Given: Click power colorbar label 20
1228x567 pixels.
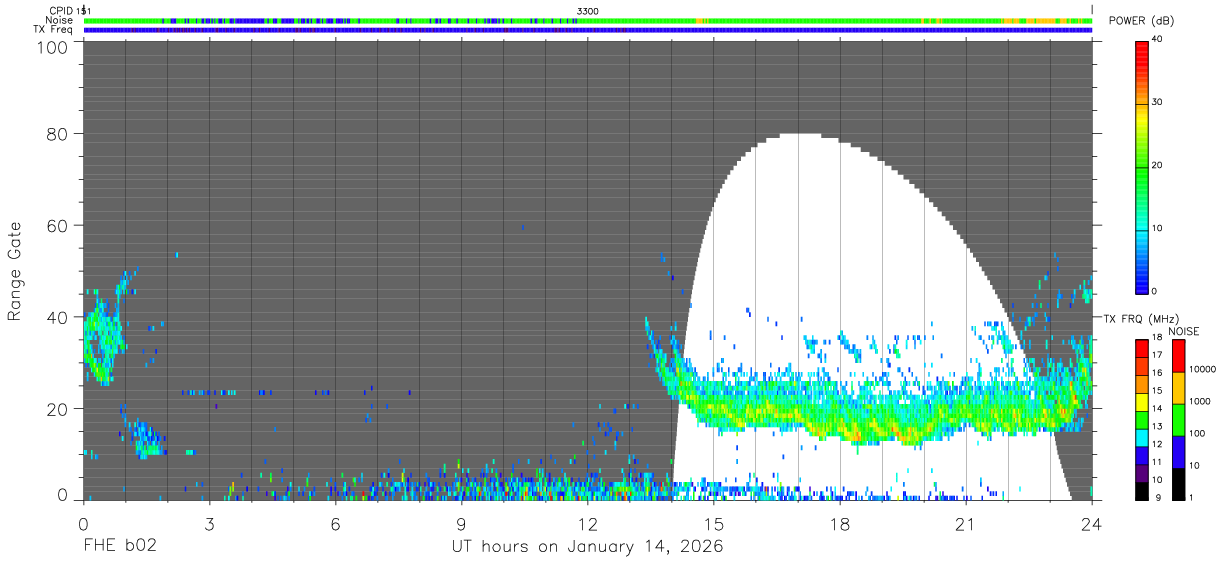Looking at the screenshot, I should point(1159,166).
